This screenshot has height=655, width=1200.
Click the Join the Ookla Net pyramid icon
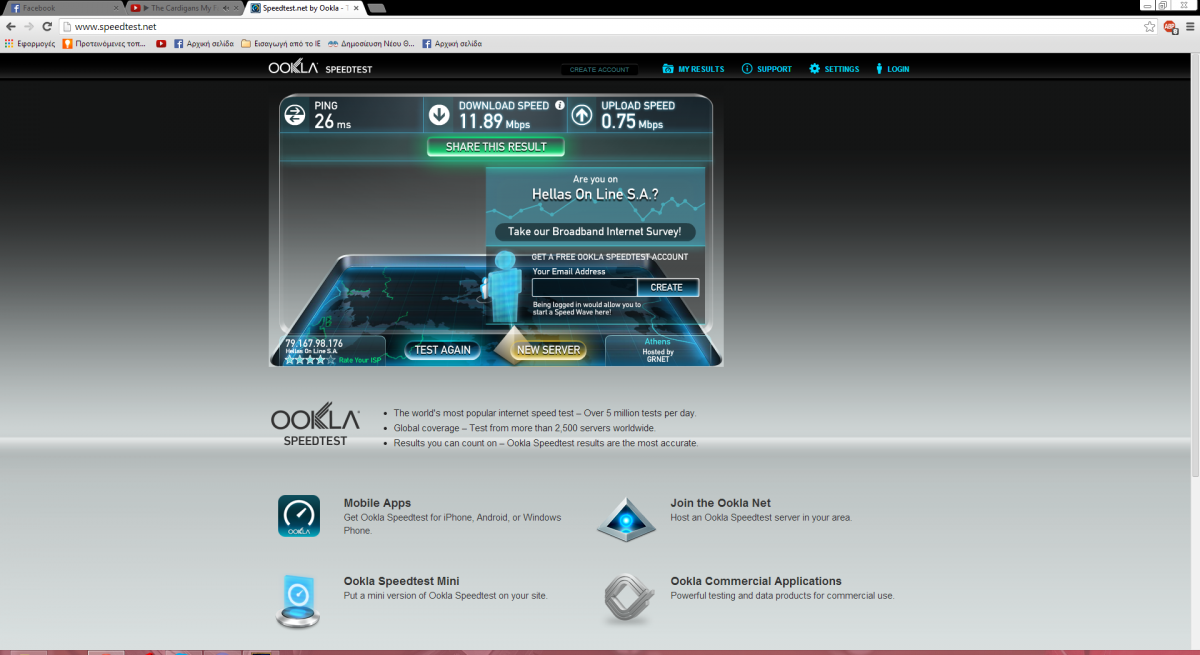(626, 519)
